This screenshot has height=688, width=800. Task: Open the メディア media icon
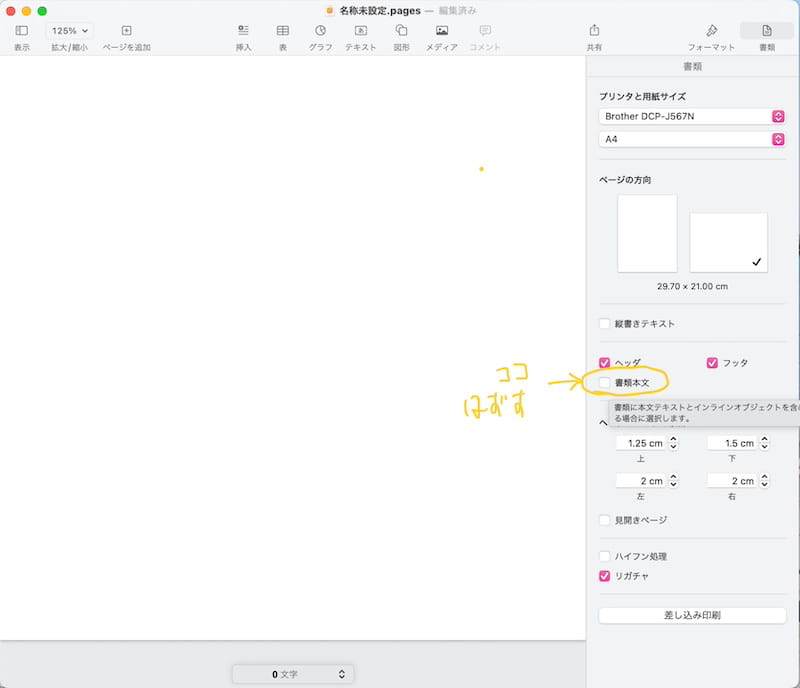click(441, 31)
